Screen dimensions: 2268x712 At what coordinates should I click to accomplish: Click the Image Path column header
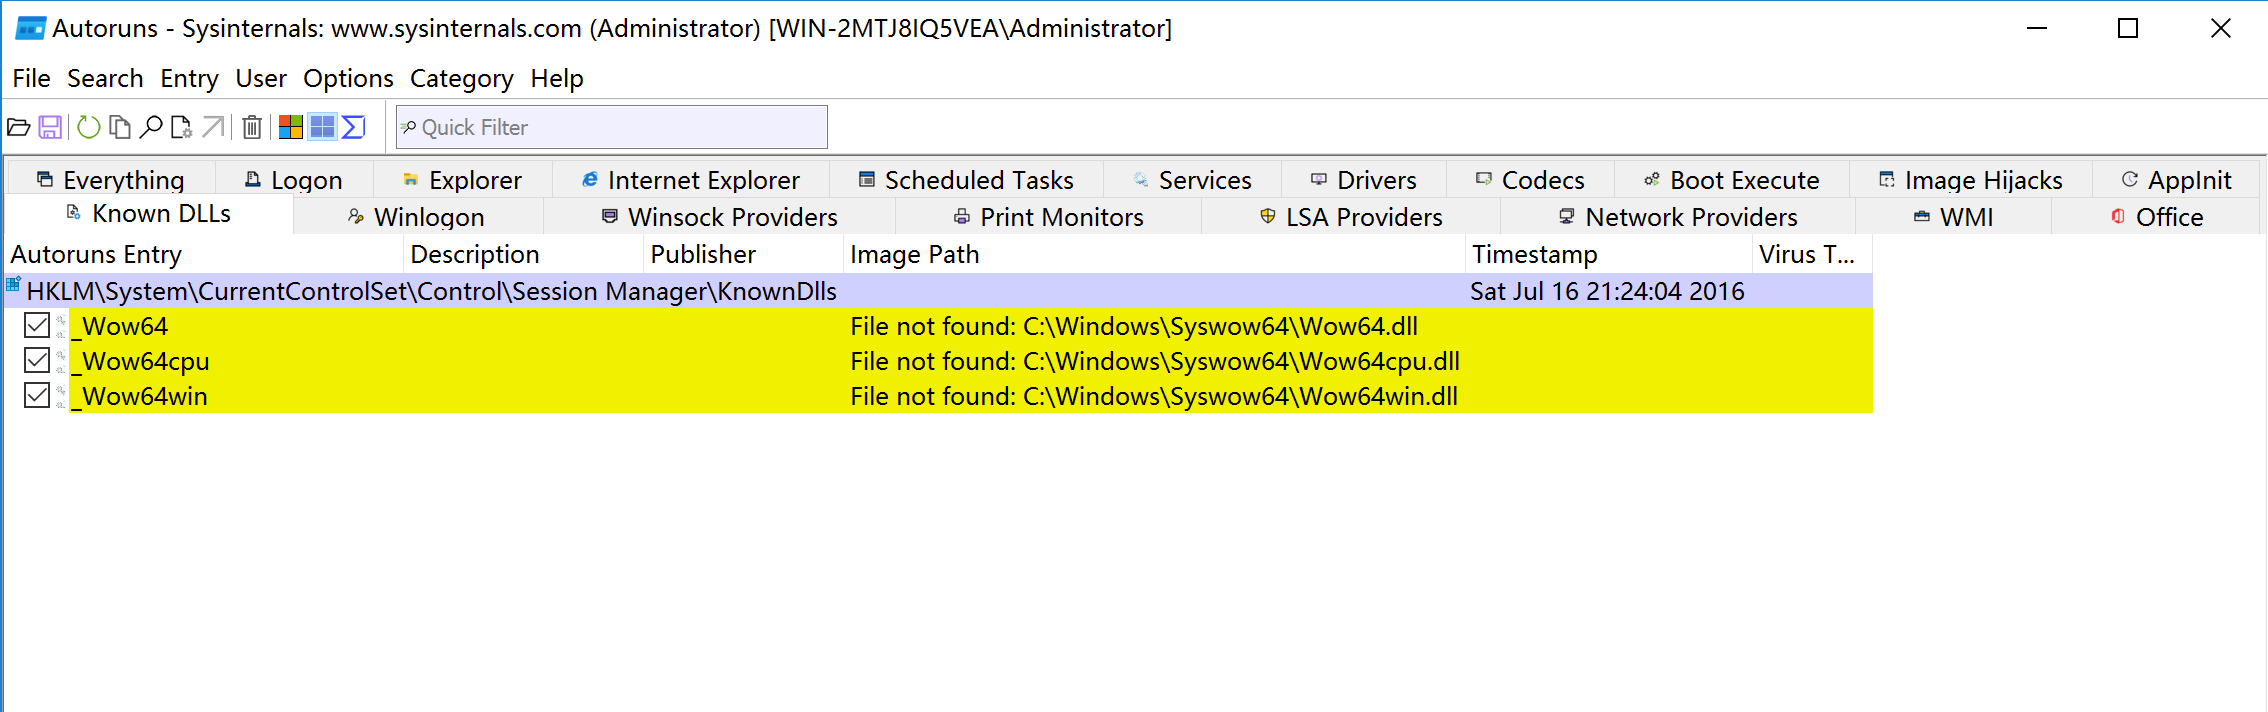(x=914, y=255)
